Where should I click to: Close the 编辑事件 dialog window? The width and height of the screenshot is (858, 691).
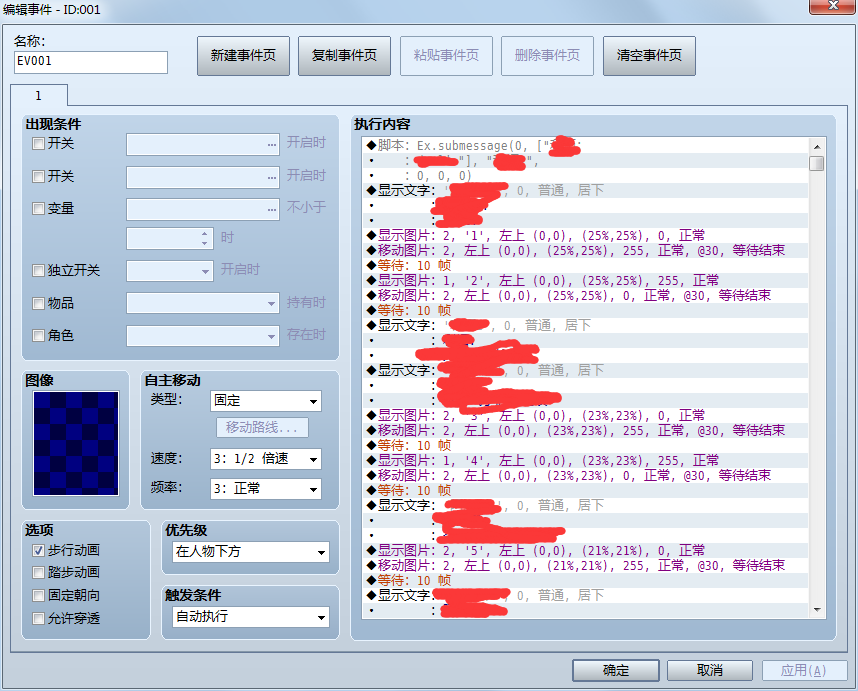pos(833,6)
